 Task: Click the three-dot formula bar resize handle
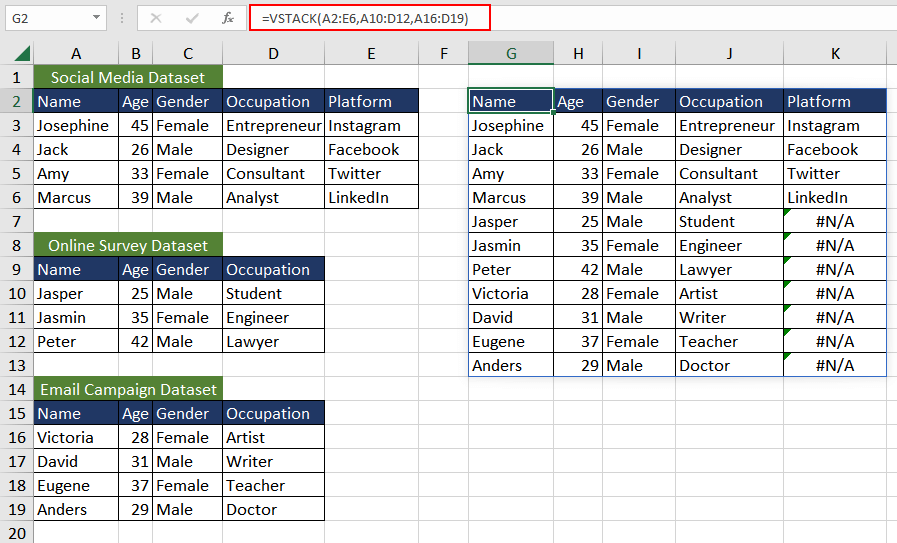click(121, 18)
